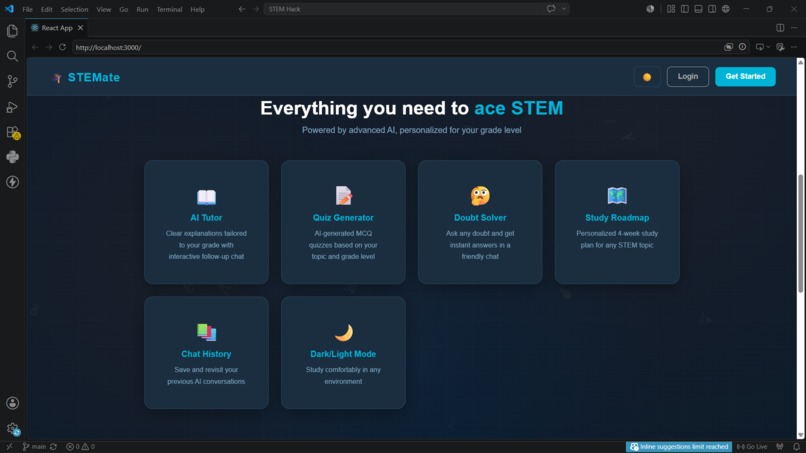Viewport: 806px width, 453px height.
Task: Open the File menu
Action: click(x=27, y=9)
